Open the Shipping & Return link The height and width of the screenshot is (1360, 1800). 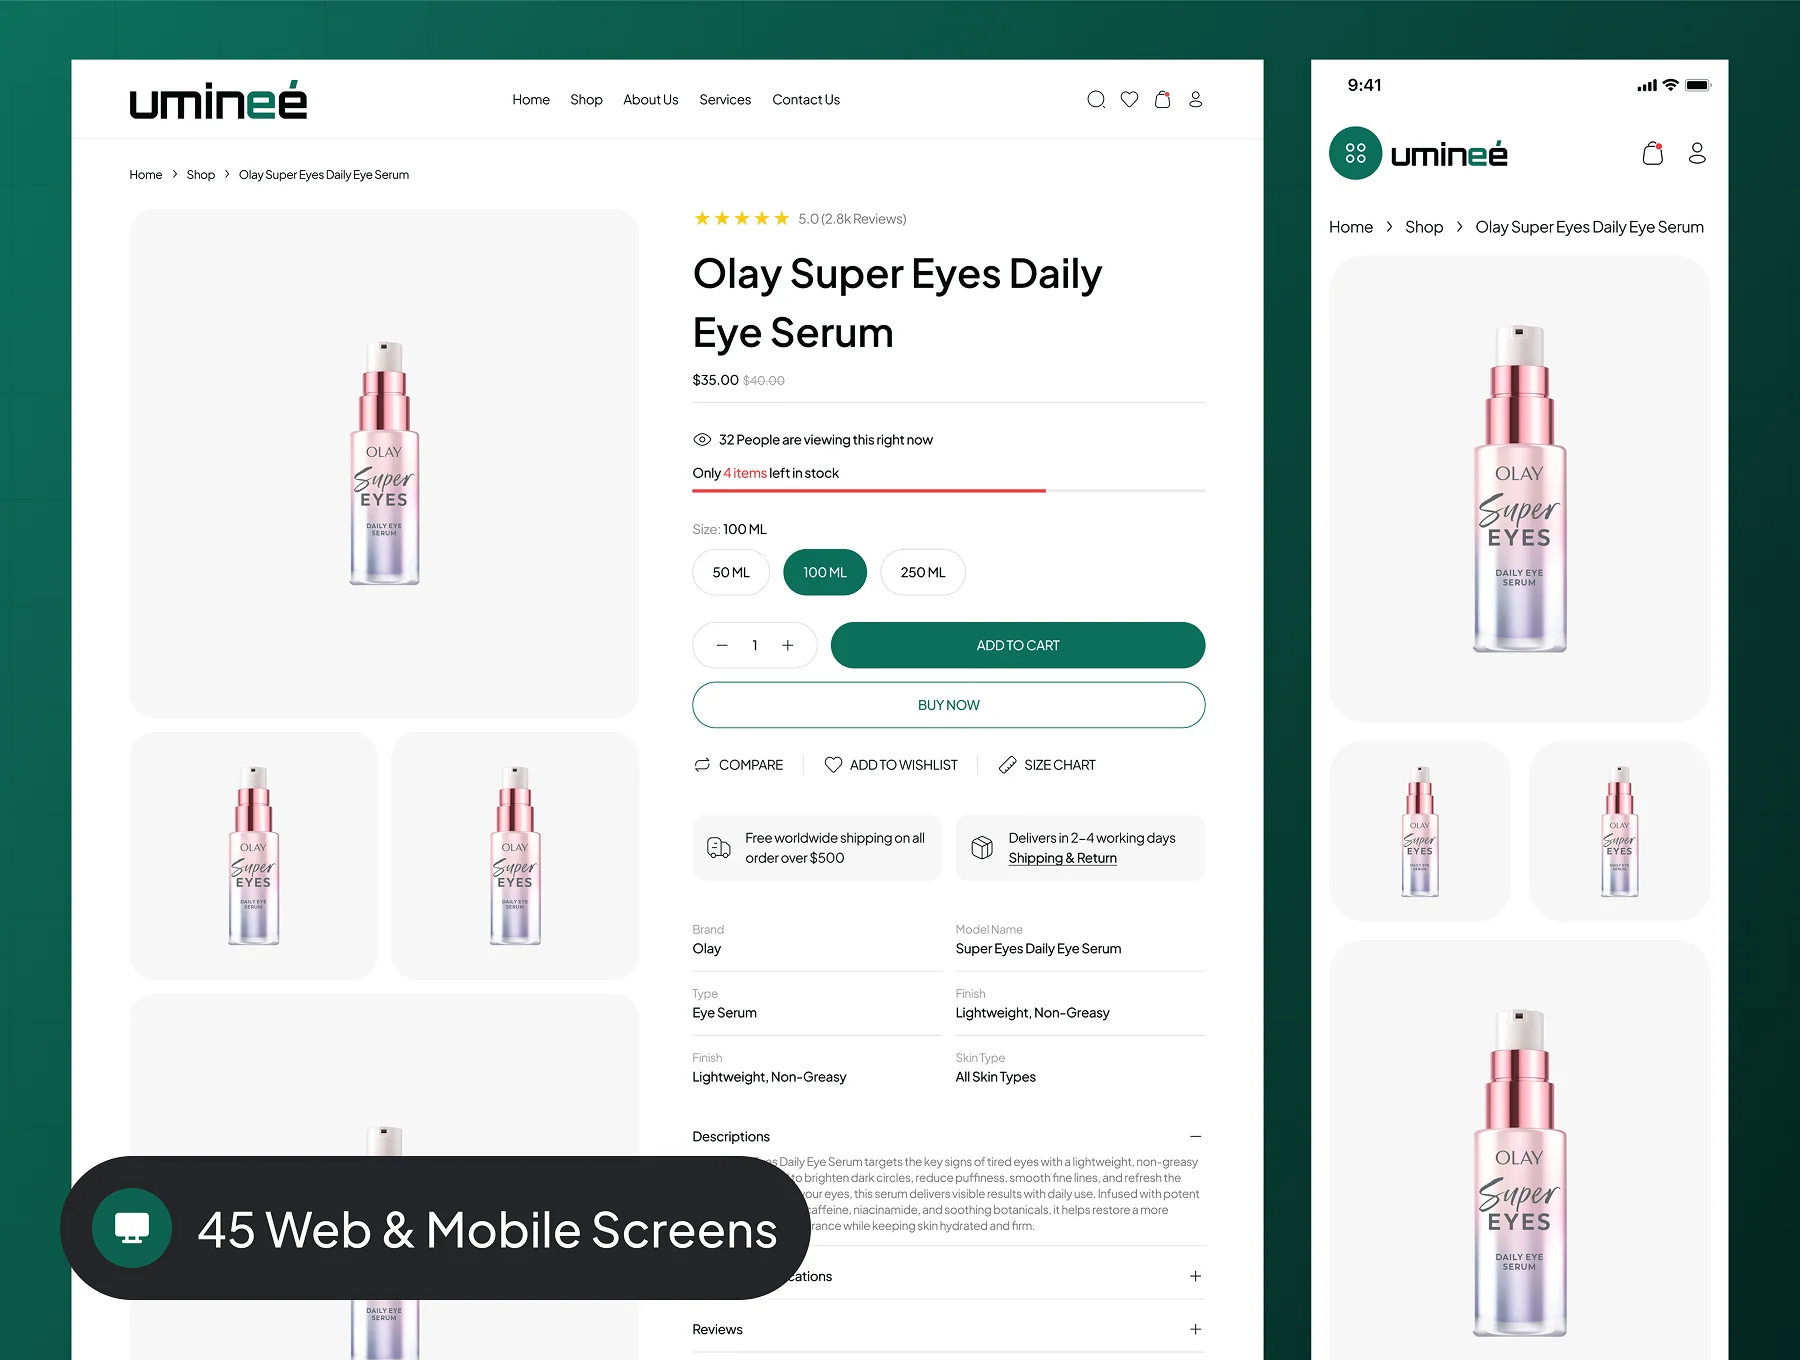coord(1063,858)
